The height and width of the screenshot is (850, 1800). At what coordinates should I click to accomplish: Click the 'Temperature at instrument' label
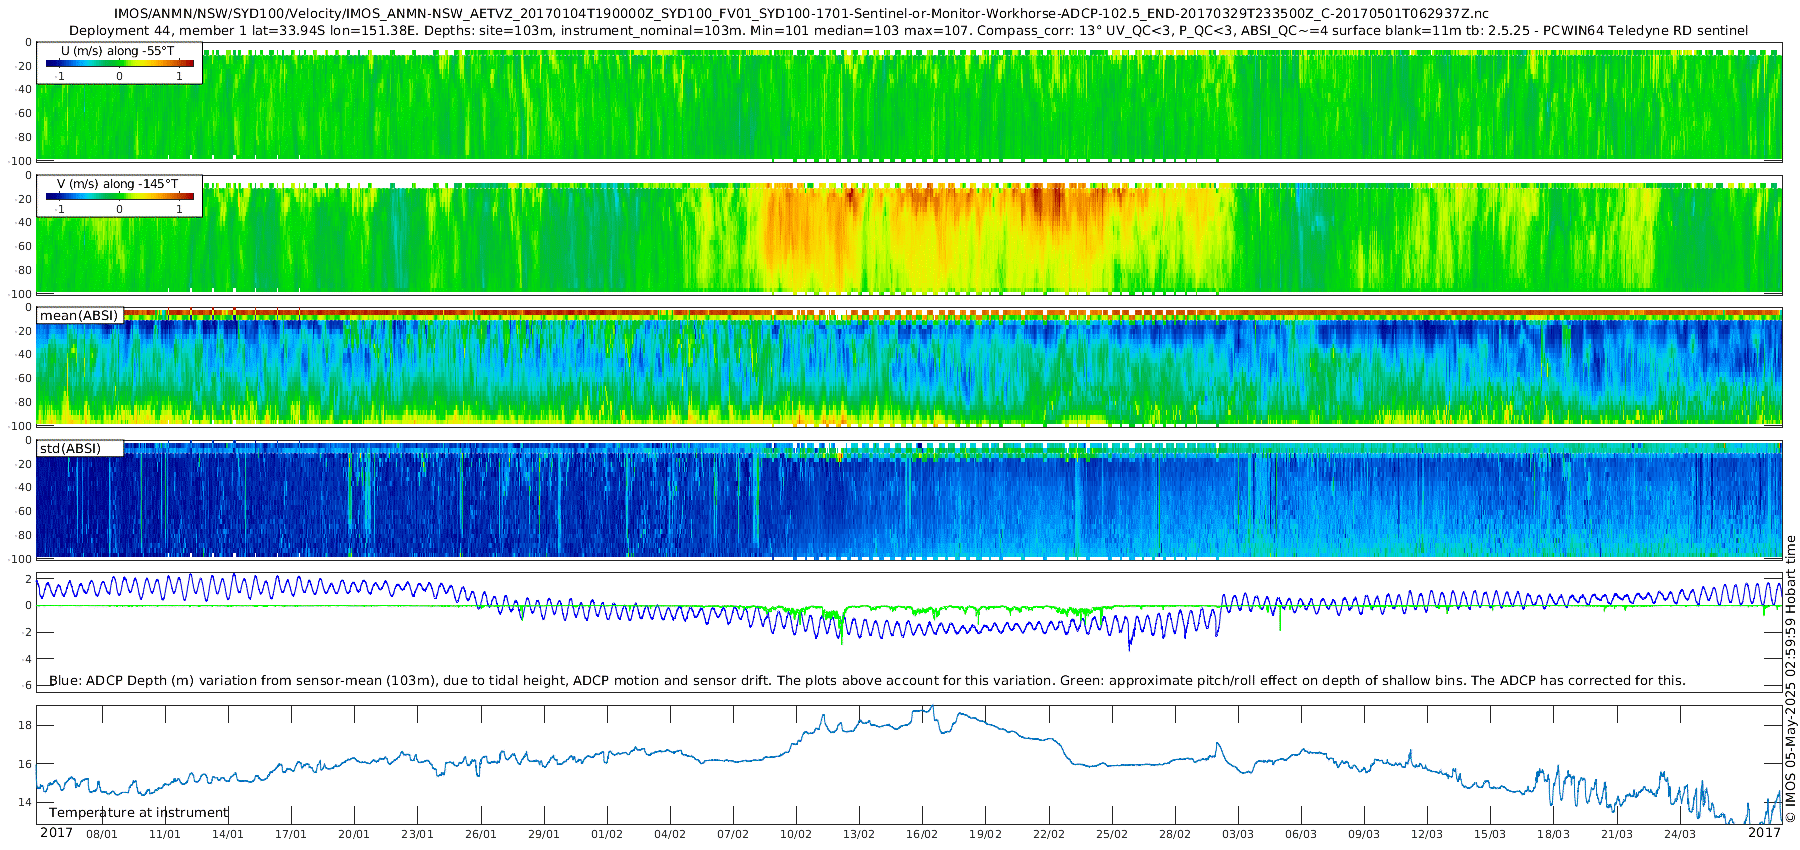coord(138,812)
